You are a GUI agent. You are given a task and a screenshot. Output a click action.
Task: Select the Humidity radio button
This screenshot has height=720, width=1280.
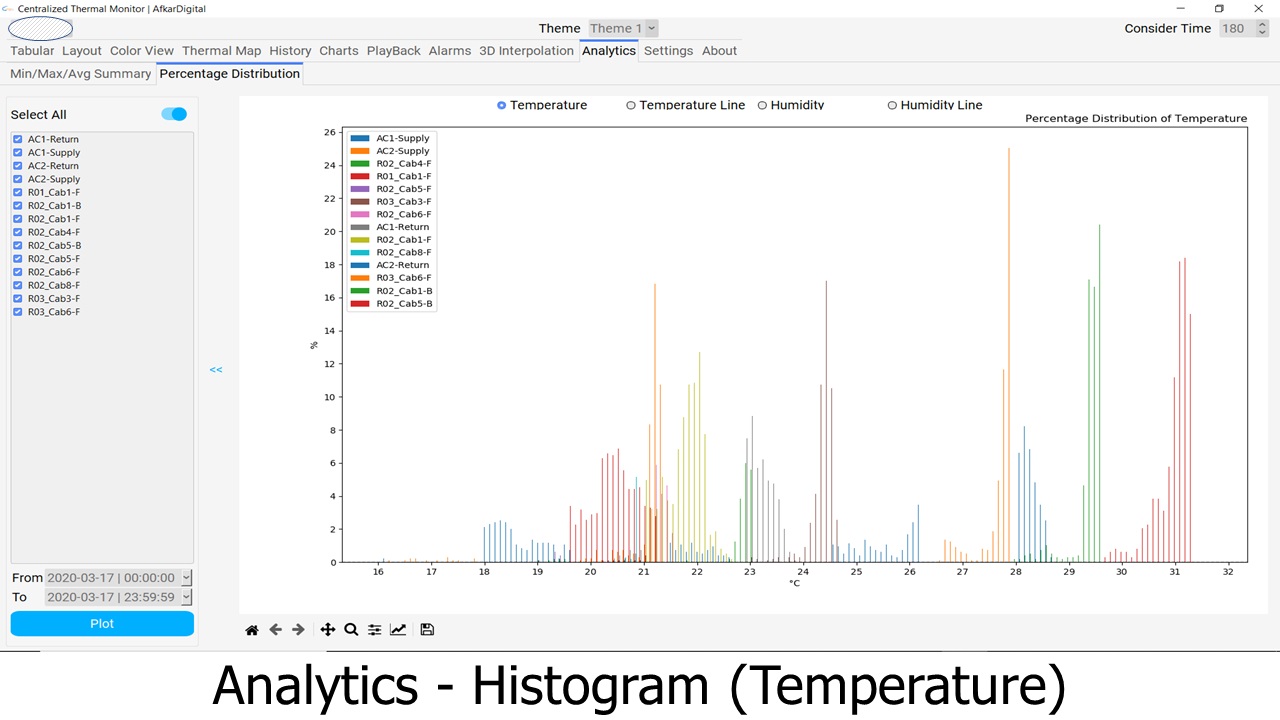pyautogui.click(x=762, y=105)
